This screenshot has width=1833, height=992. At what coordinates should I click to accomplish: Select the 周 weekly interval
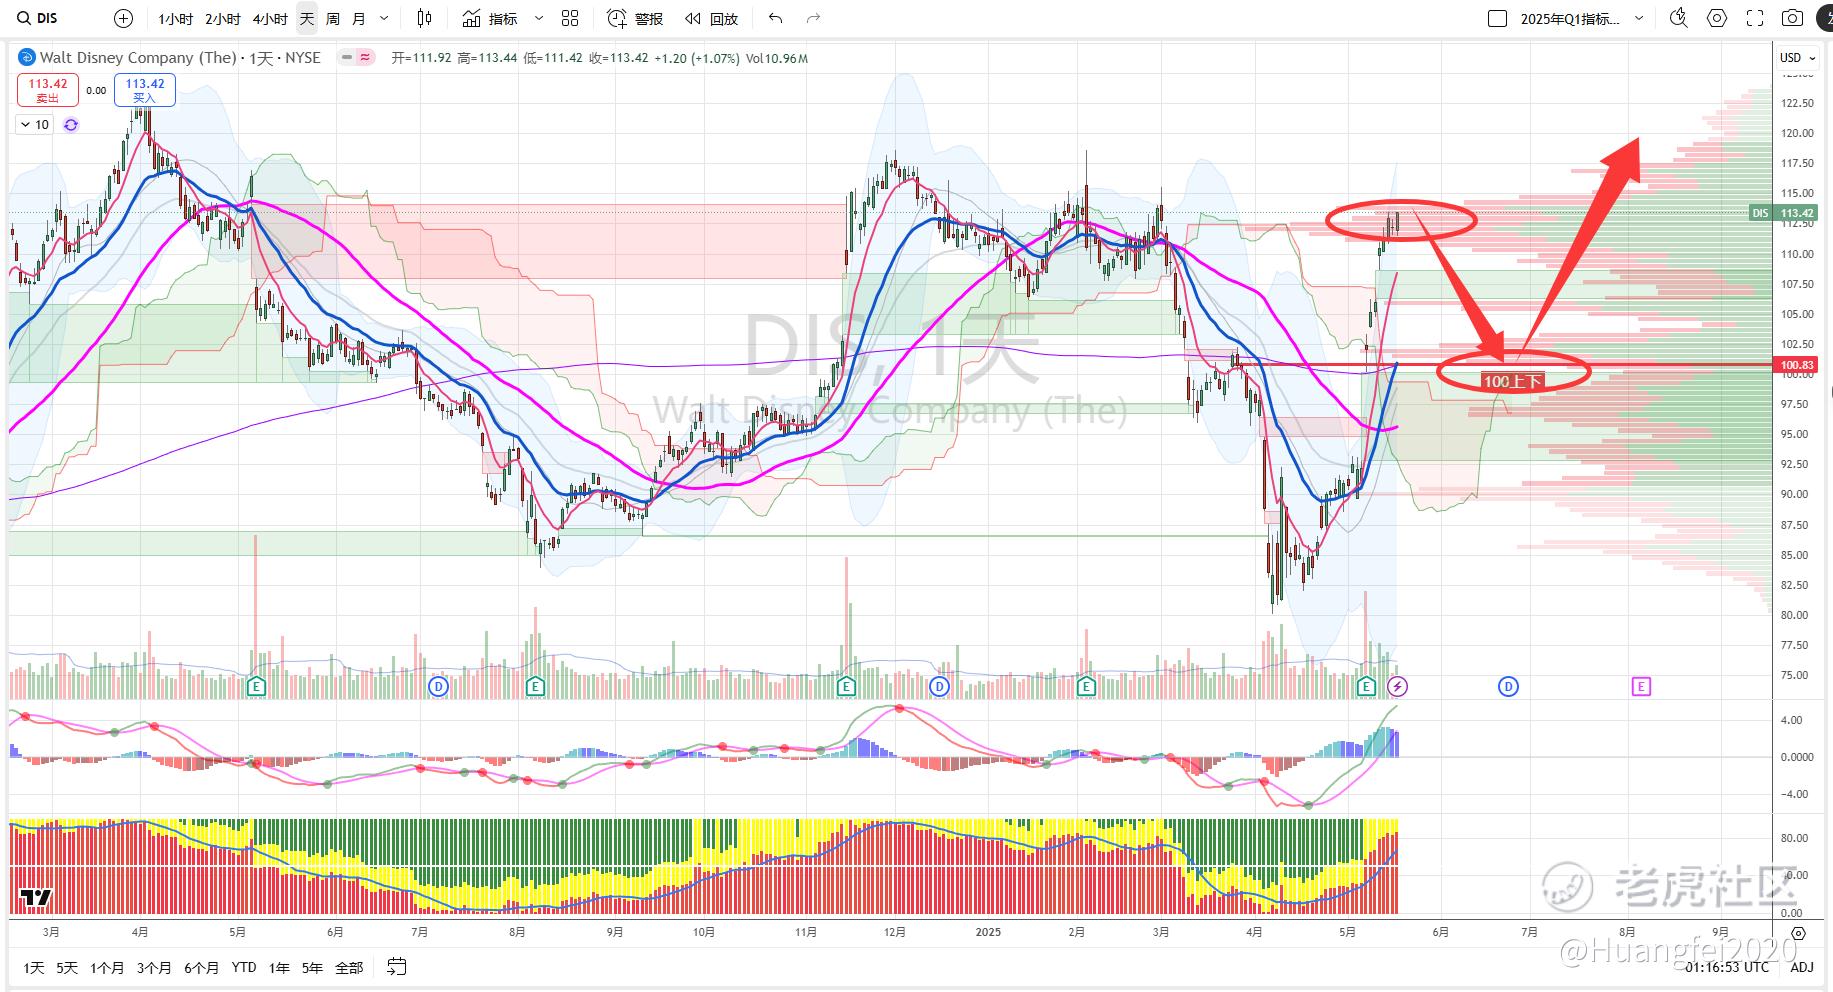(x=333, y=18)
